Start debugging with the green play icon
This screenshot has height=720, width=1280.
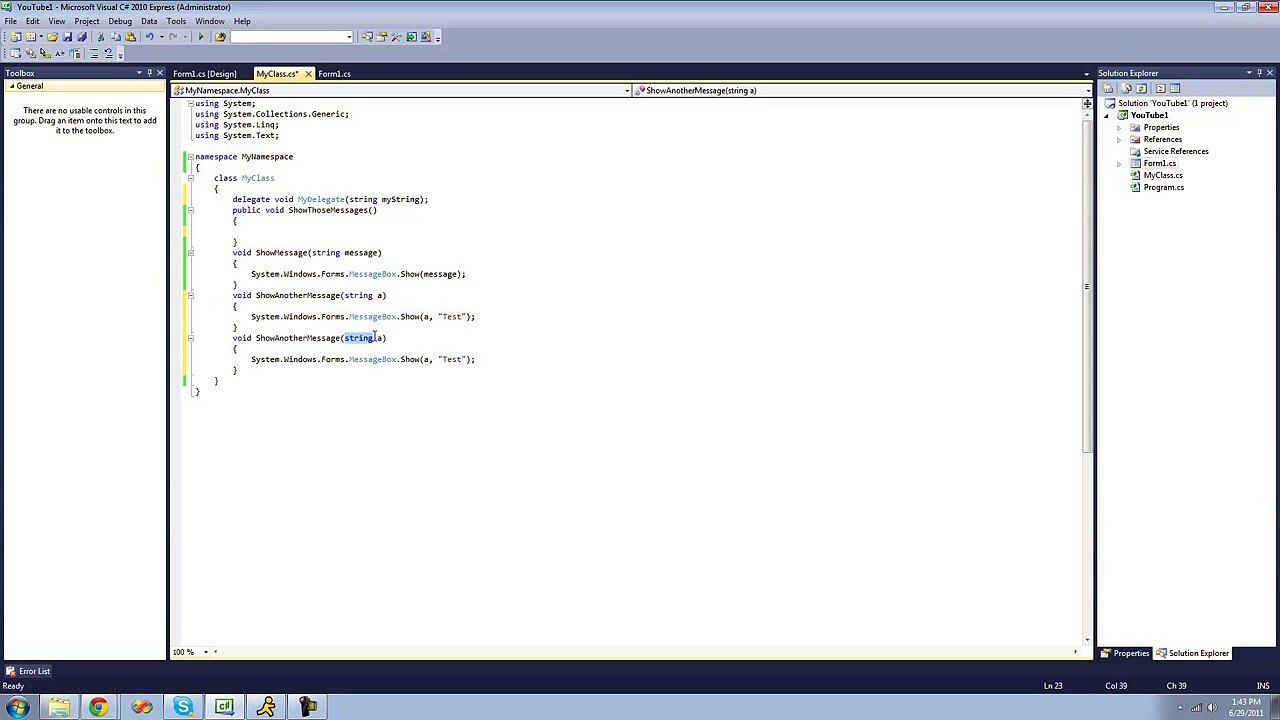(x=201, y=37)
